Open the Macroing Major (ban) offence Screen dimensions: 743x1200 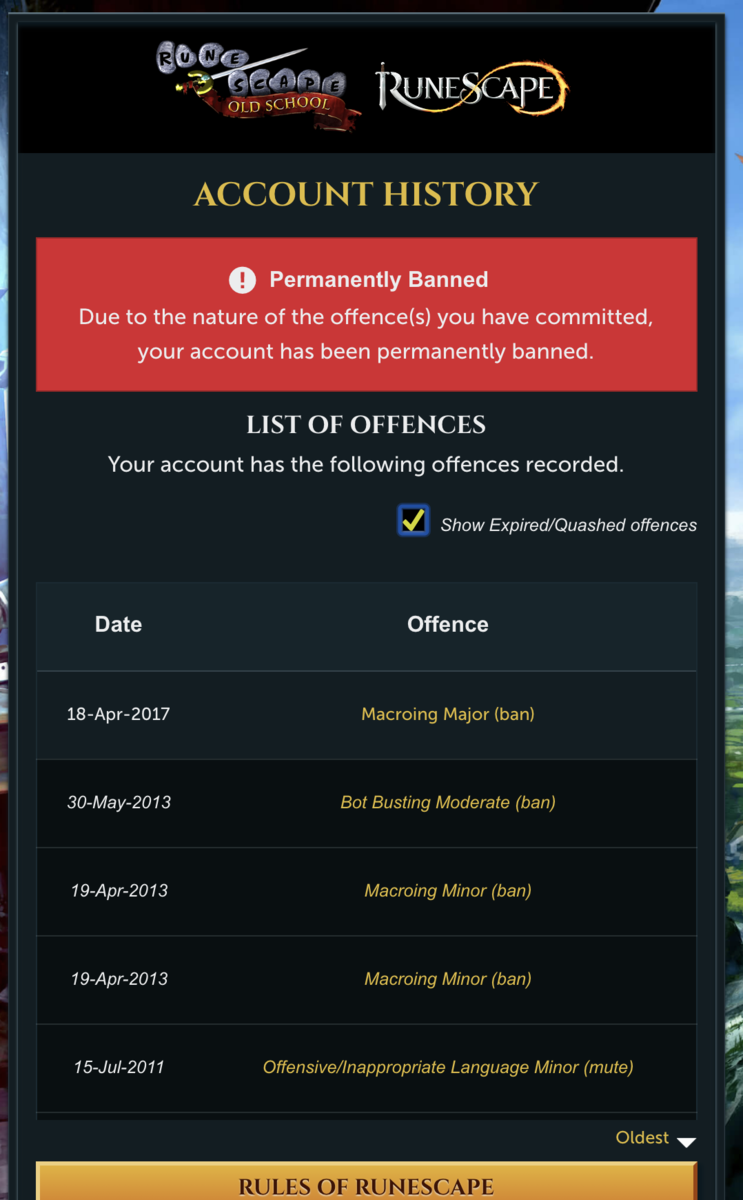point(448,714)
